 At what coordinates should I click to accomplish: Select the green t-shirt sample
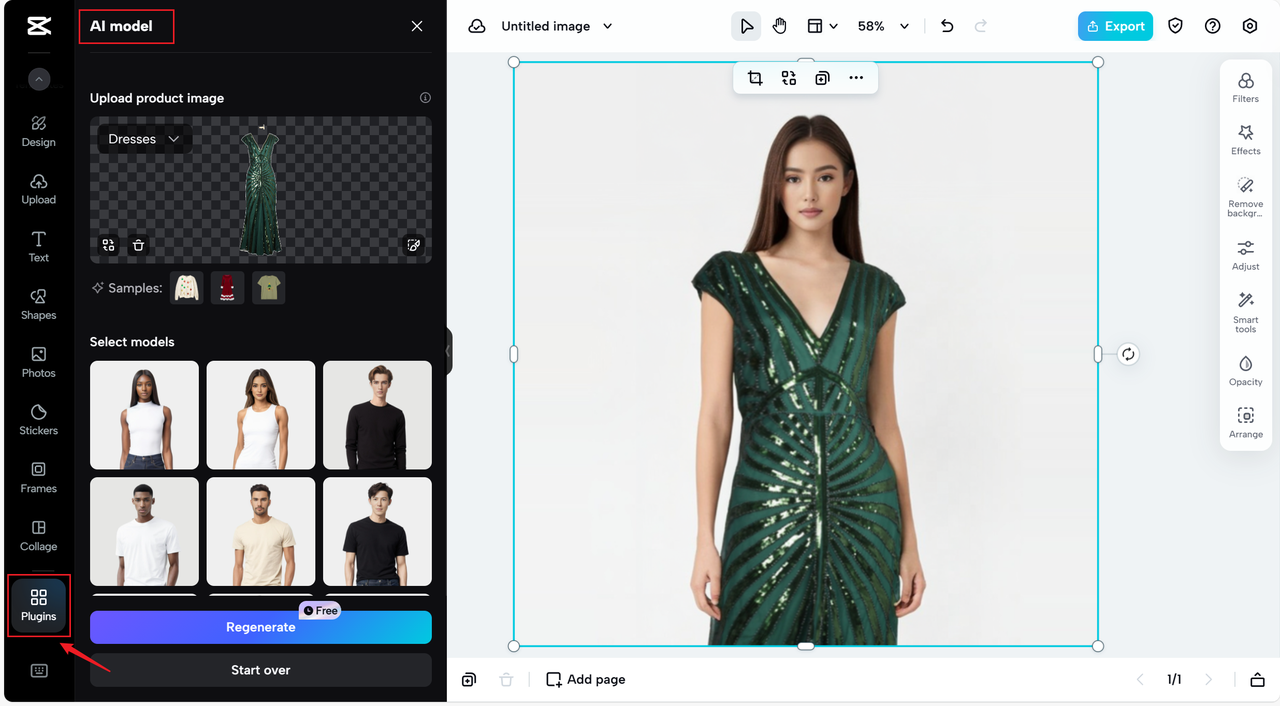pyautogui.click(x=268, y=288)
